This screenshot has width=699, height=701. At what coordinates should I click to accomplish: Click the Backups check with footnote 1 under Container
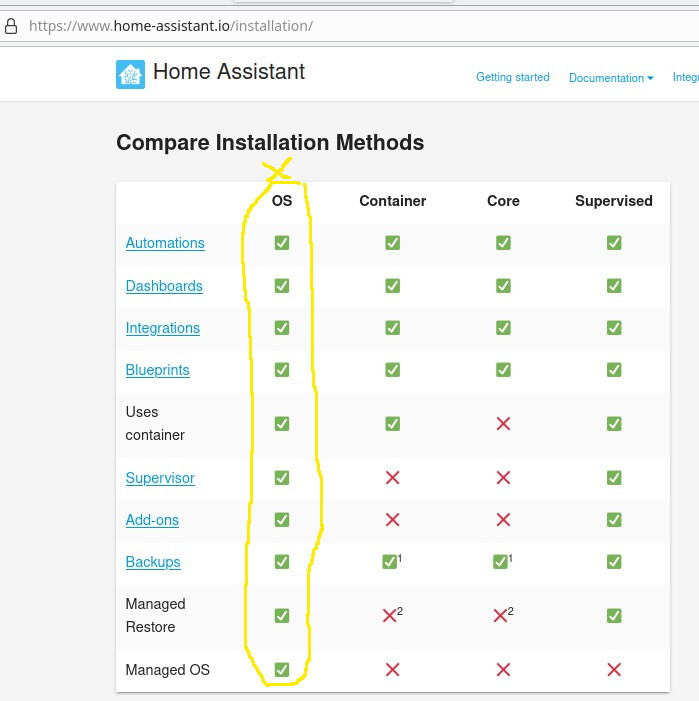(390, 562)
